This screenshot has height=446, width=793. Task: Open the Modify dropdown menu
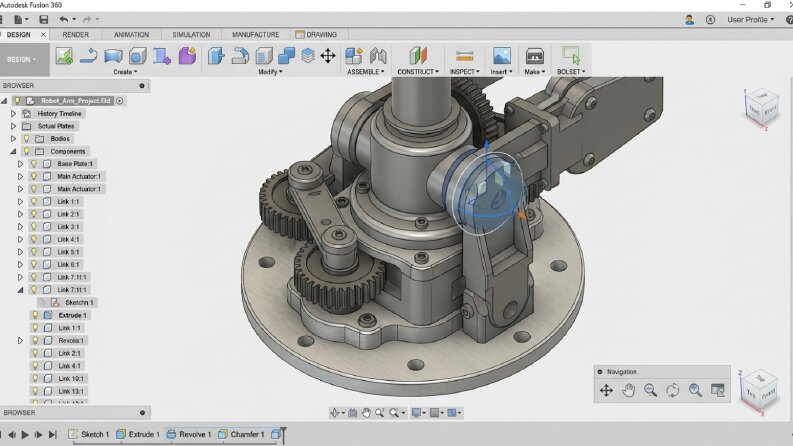click(x=270, y=72)
